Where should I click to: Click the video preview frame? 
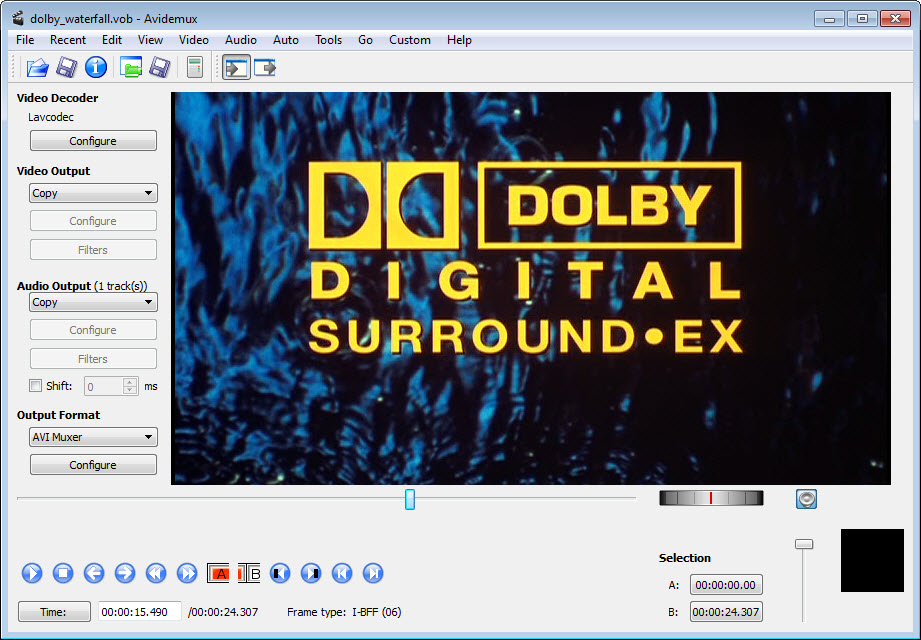point(531,288)
